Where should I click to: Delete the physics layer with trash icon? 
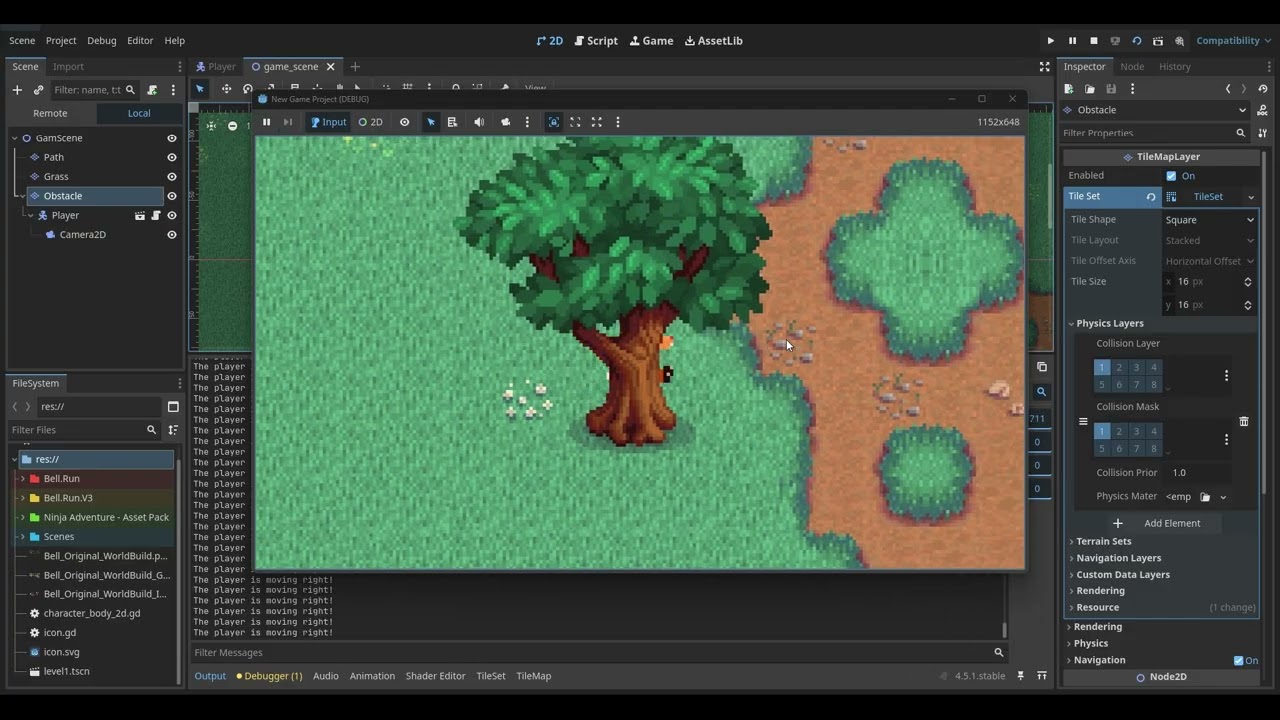1244,422
